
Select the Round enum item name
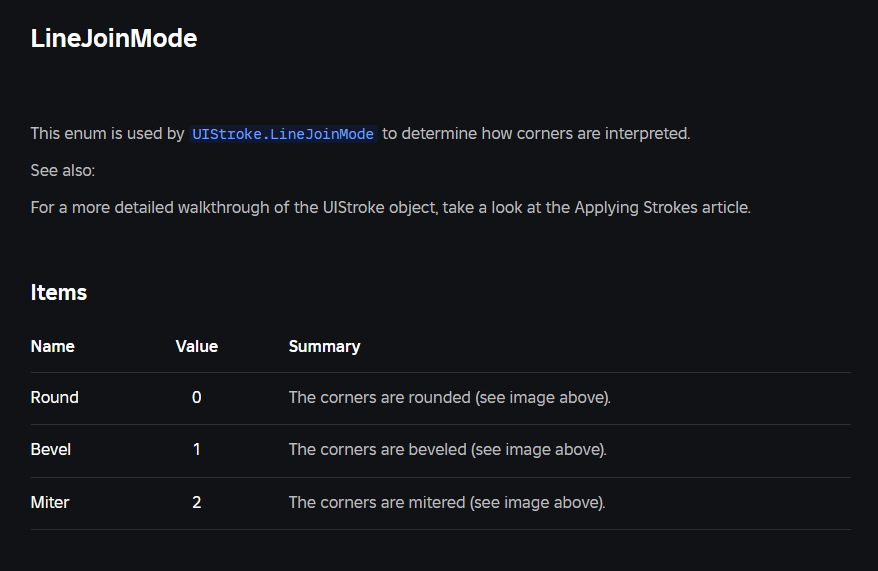coord(55,397)
